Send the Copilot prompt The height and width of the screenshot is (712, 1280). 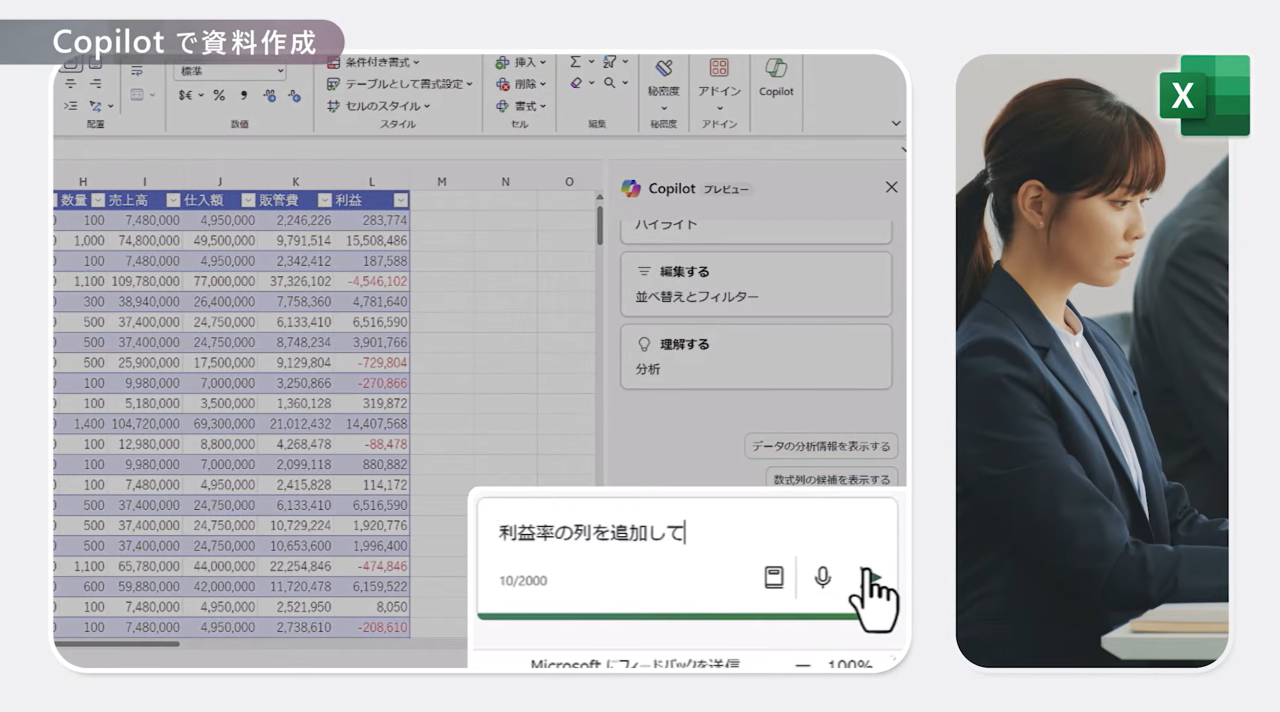click(871, 577)
